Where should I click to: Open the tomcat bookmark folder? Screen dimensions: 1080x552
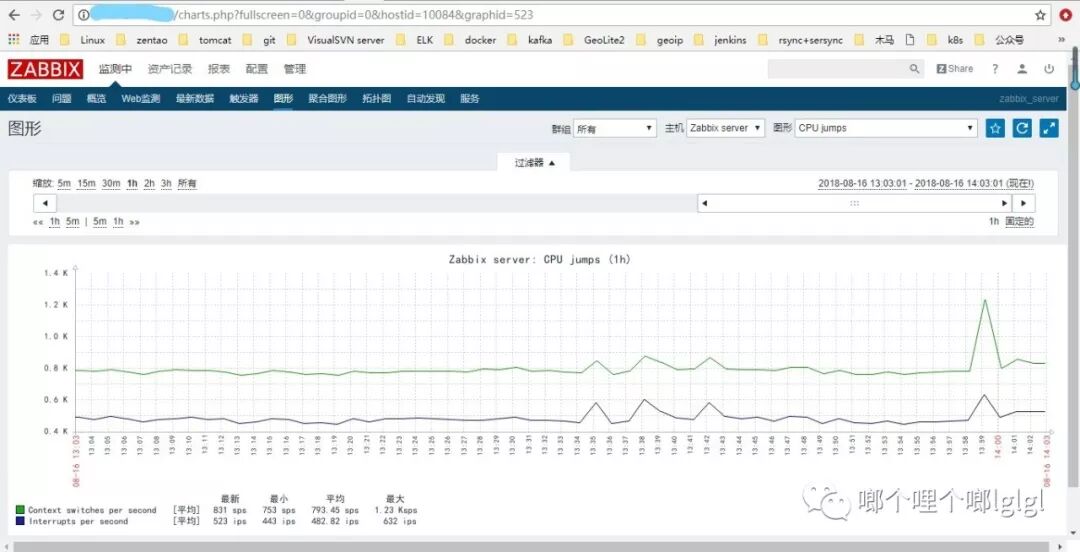[x=206, y=40]
